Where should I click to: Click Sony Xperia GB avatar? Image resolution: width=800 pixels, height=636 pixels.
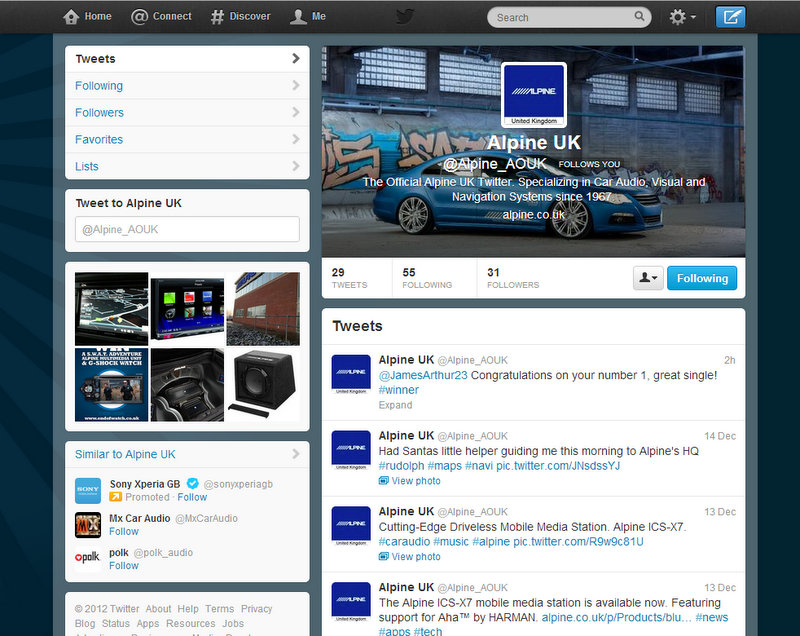(88, 491)
